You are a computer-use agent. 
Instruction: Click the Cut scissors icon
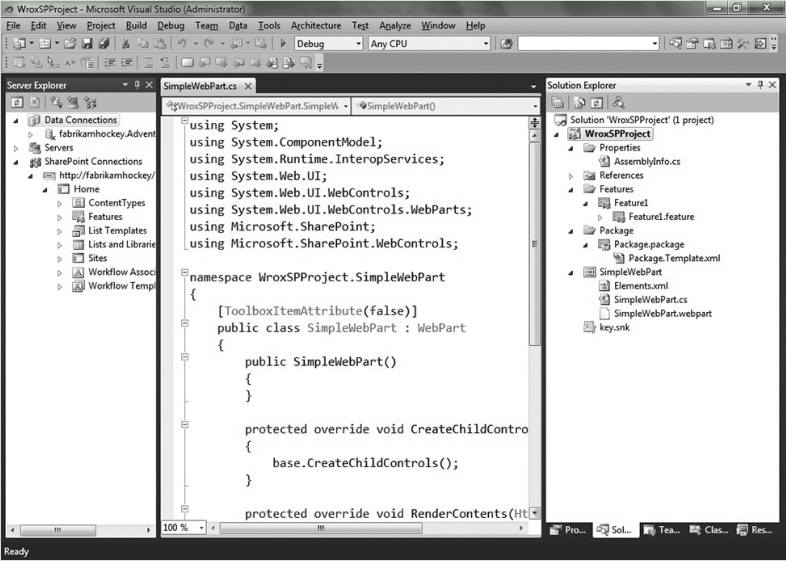(126, 44)
